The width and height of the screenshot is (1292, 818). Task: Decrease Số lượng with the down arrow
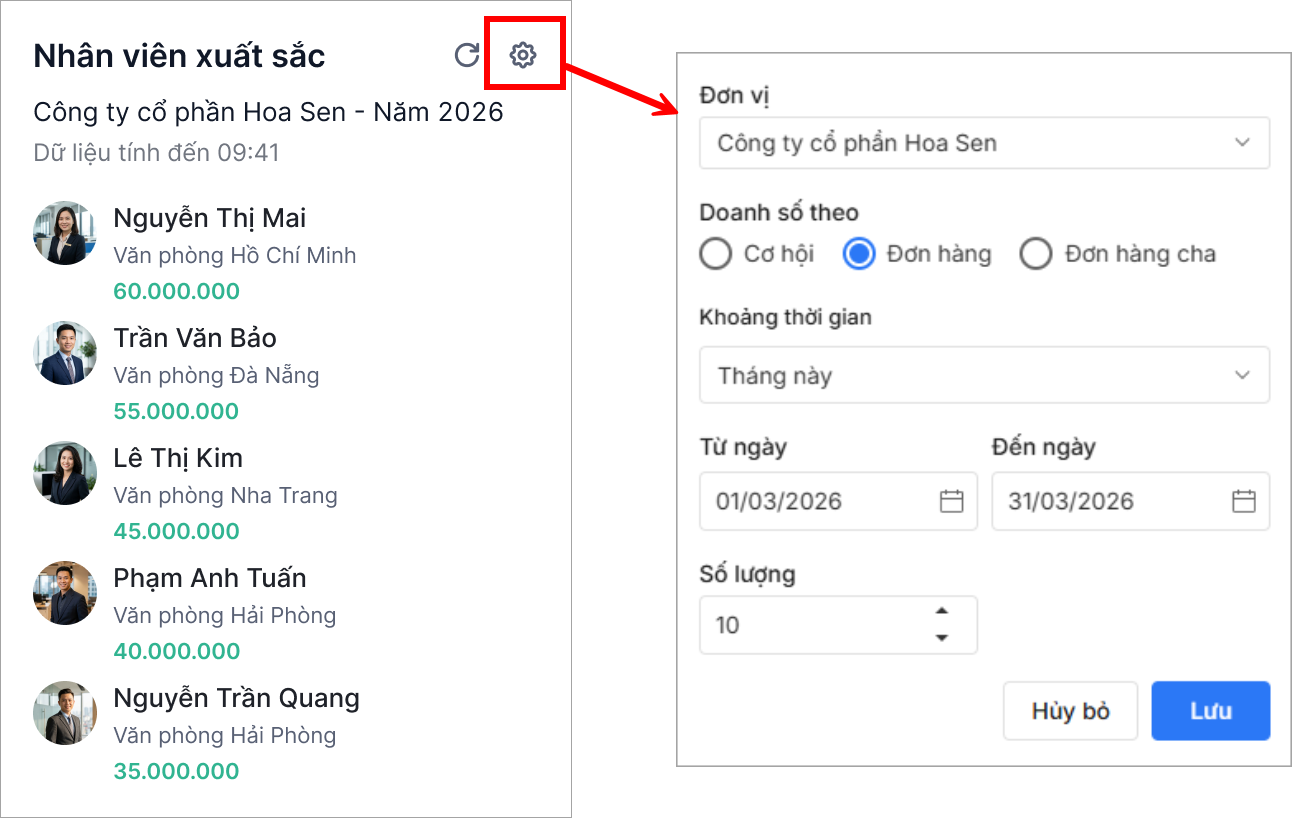point(941,637)
